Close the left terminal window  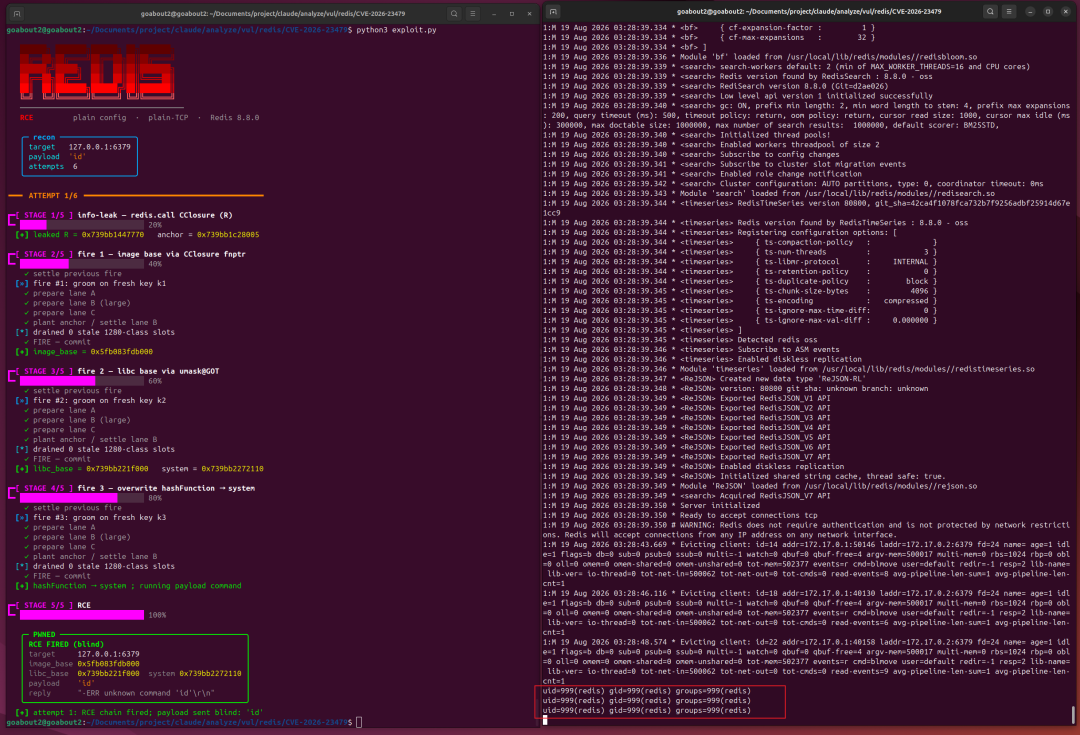coord(529,14)
